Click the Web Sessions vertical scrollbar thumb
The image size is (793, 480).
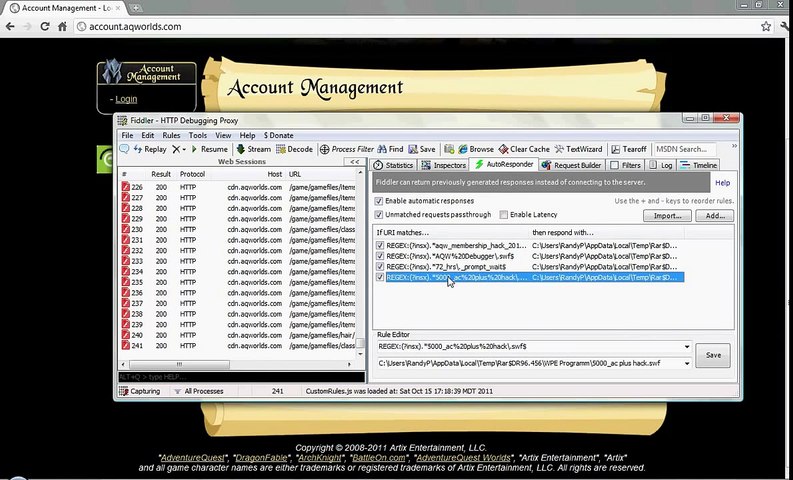click(x=360, y=343)
